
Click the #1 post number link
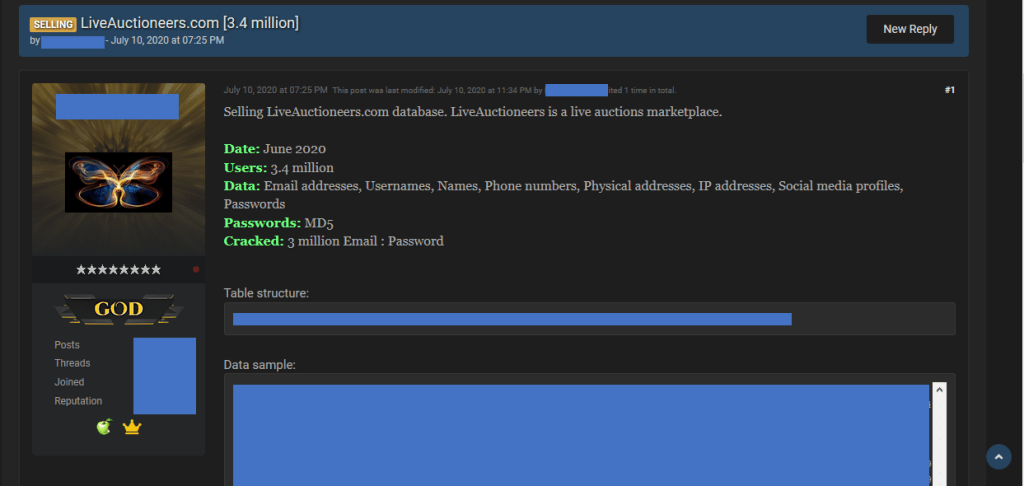949,90
